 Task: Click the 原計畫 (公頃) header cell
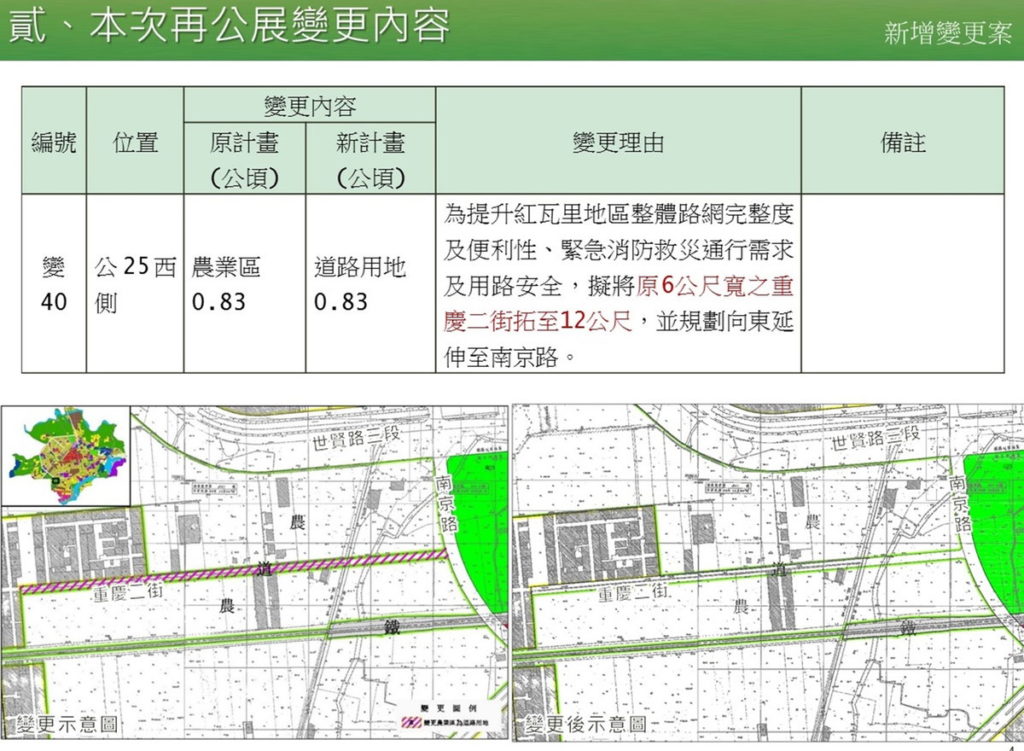click(x=245, y=159)
